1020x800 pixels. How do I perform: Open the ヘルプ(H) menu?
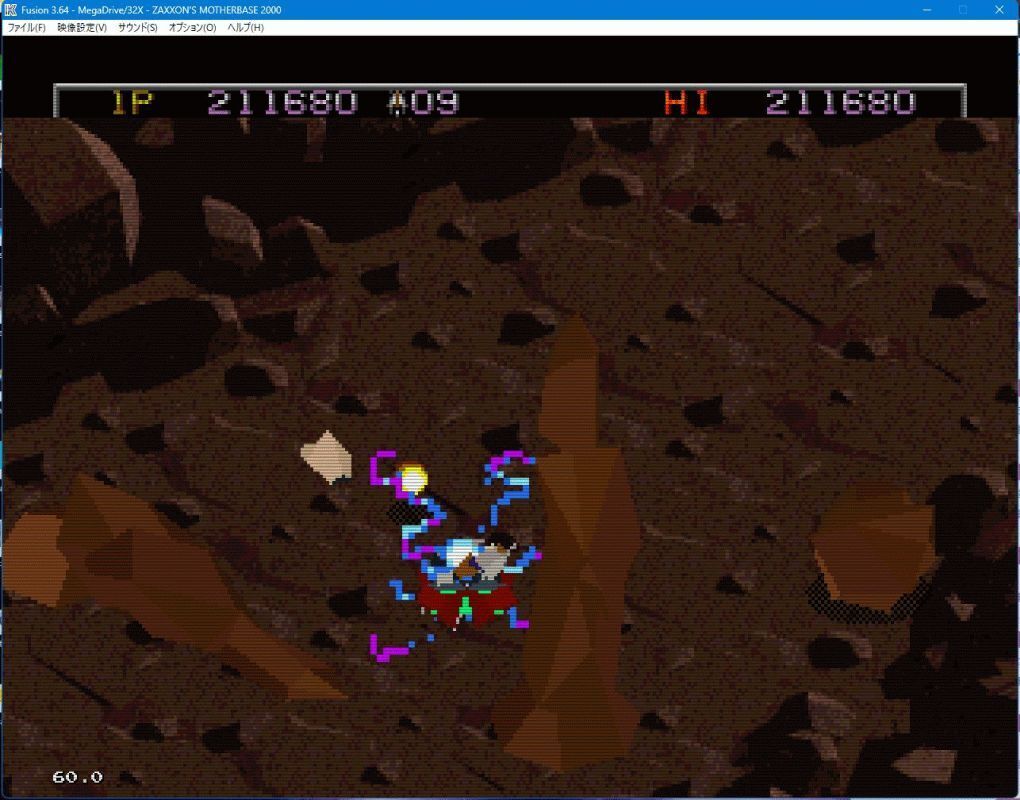[246, 28]
